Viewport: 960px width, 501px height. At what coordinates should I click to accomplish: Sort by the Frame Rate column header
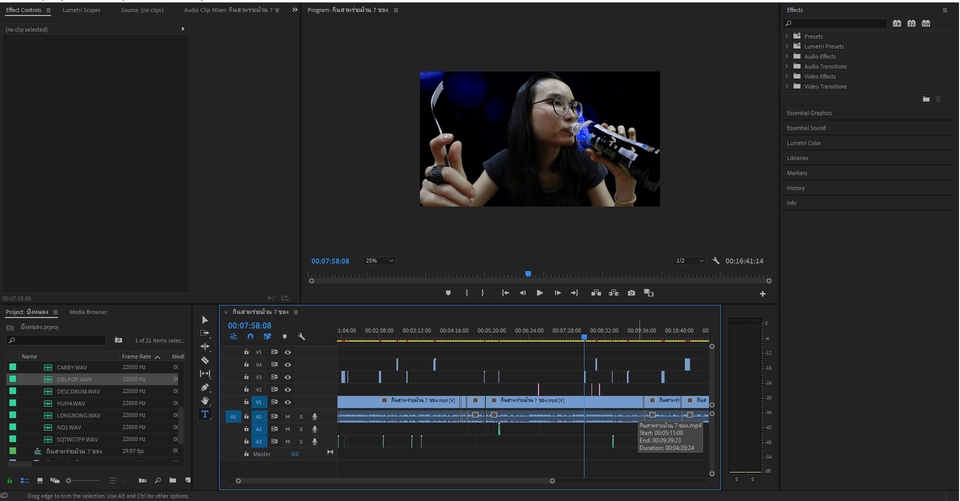136,356
